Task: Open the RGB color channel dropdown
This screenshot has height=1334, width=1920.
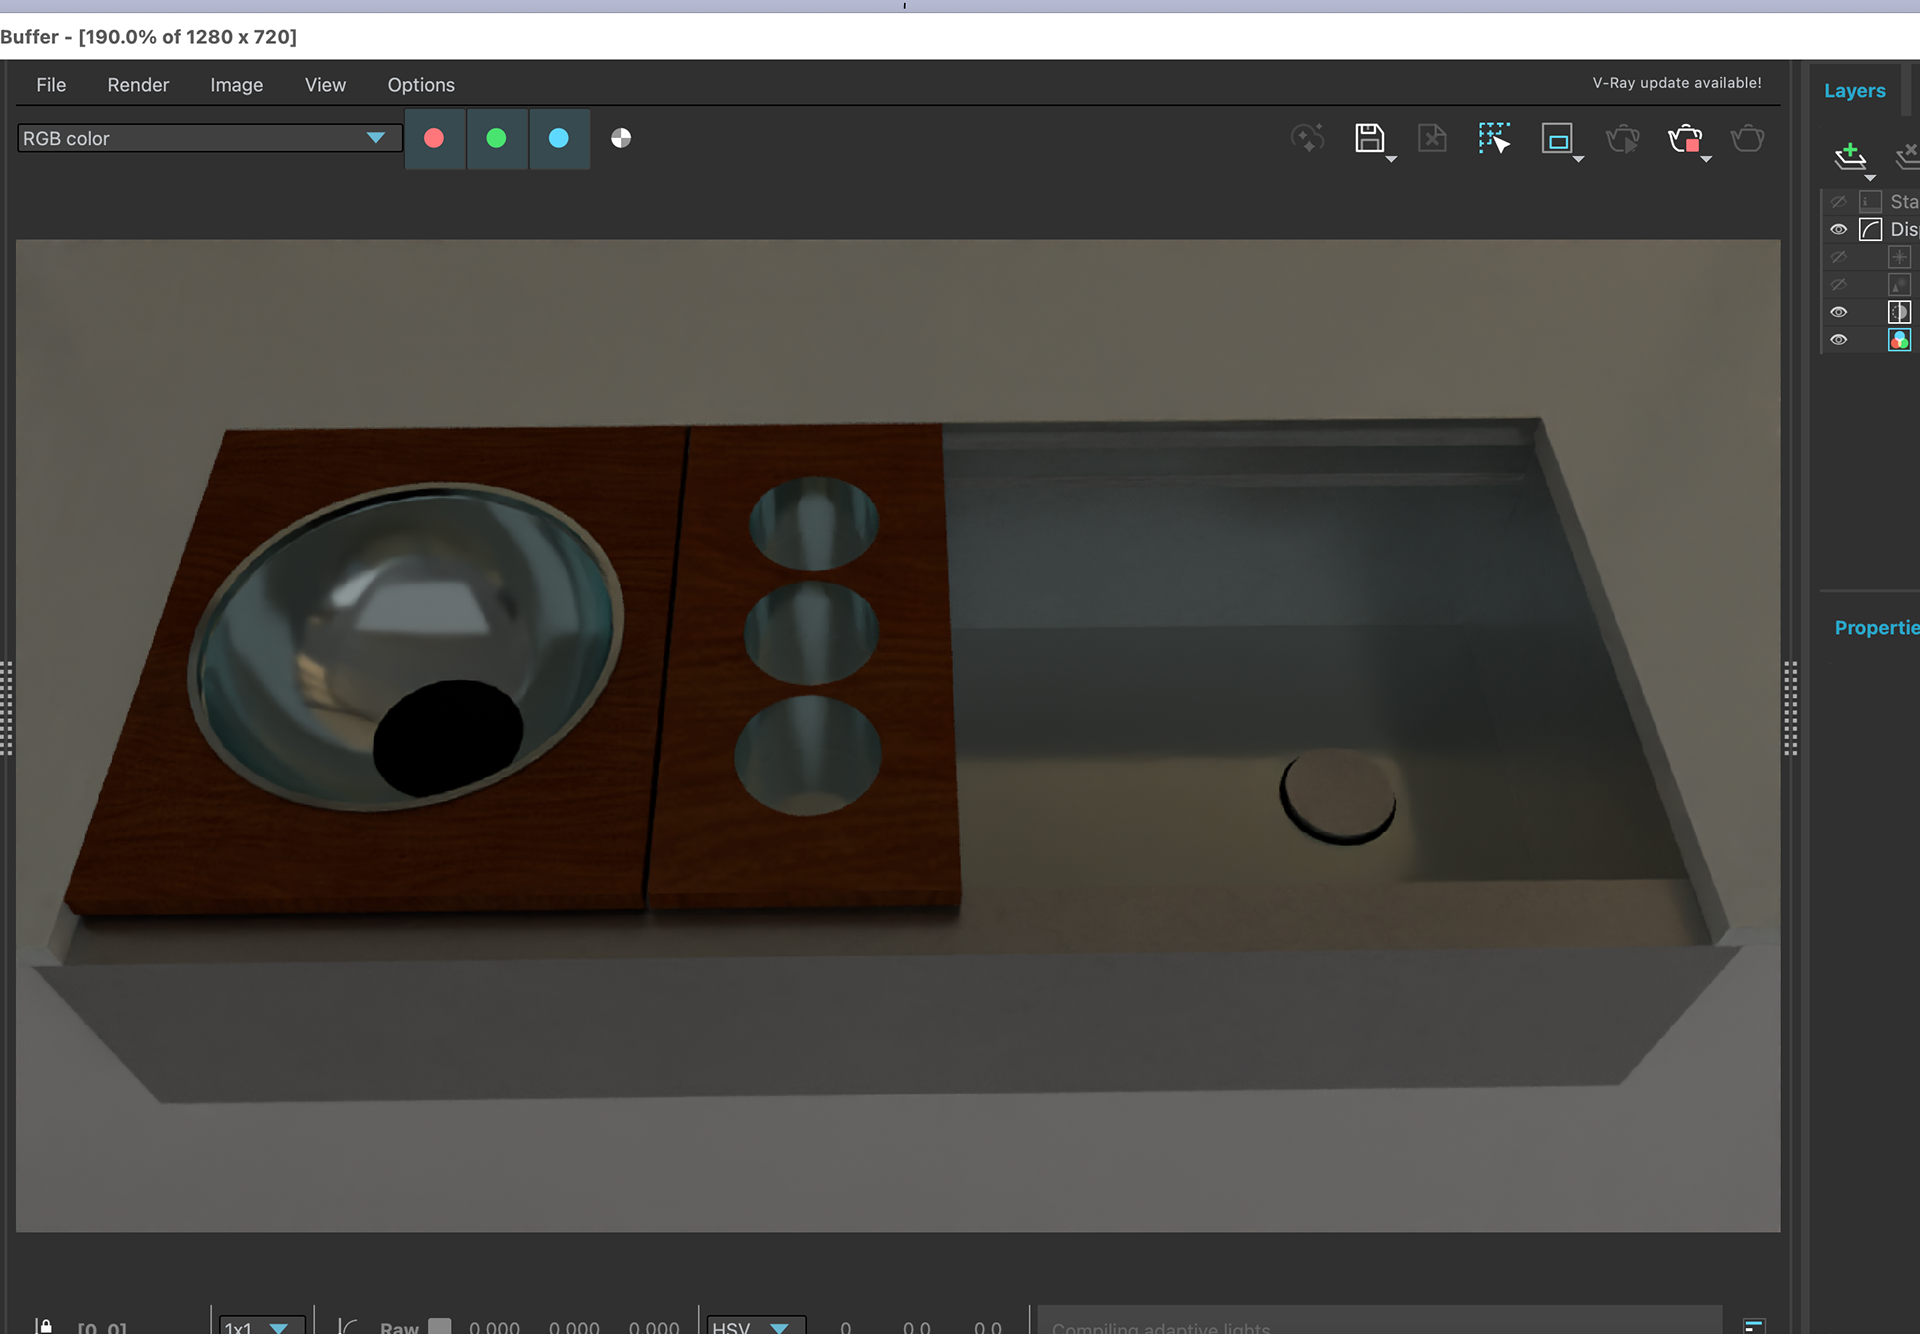Action: click(209, 138)
